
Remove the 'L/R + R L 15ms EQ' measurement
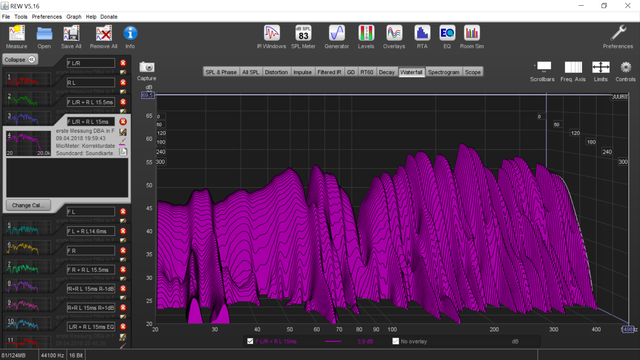click(x=123, y=327)
